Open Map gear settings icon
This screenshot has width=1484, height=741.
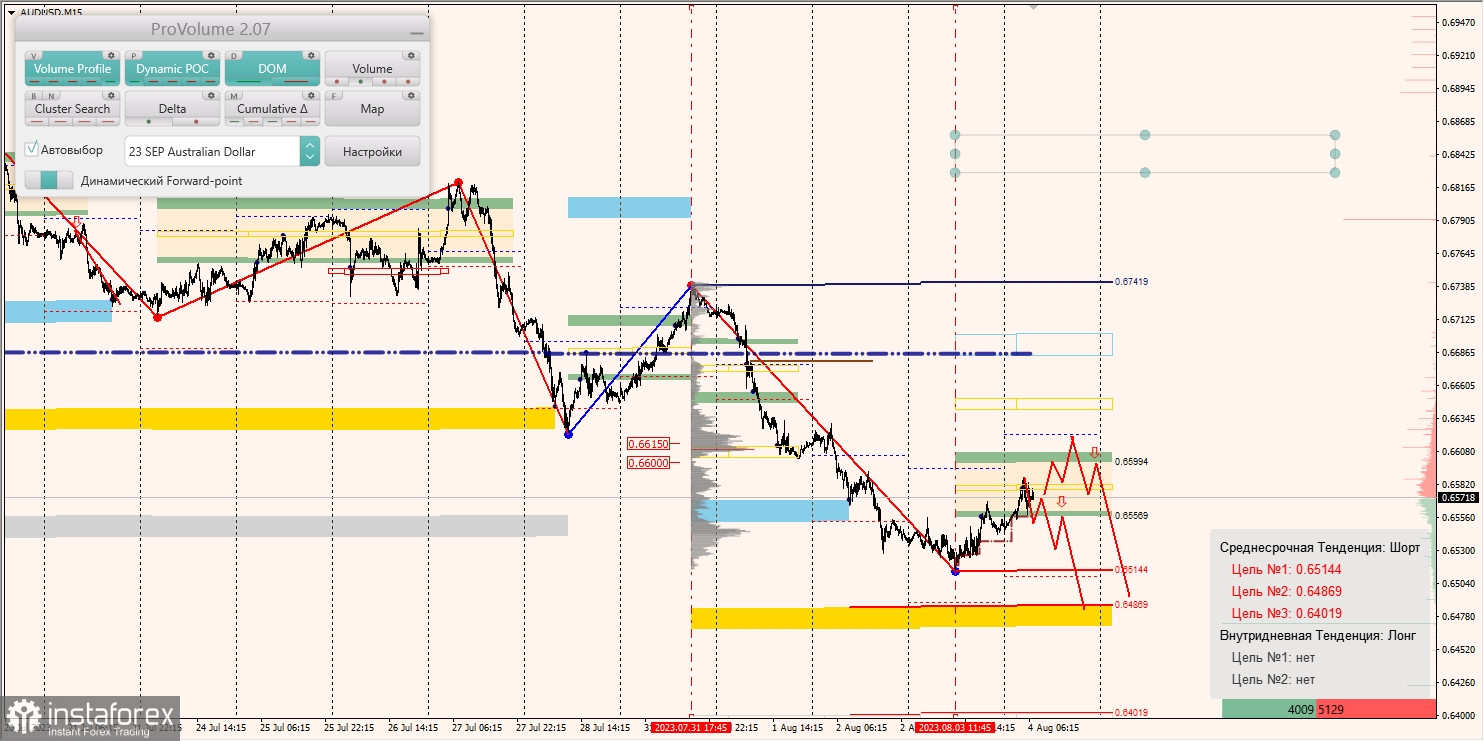coord(411,96)
